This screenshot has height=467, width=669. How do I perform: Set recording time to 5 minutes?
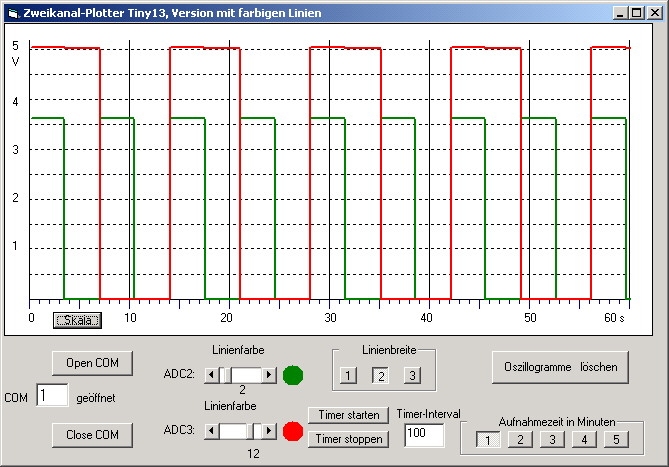tap(616, 439)
